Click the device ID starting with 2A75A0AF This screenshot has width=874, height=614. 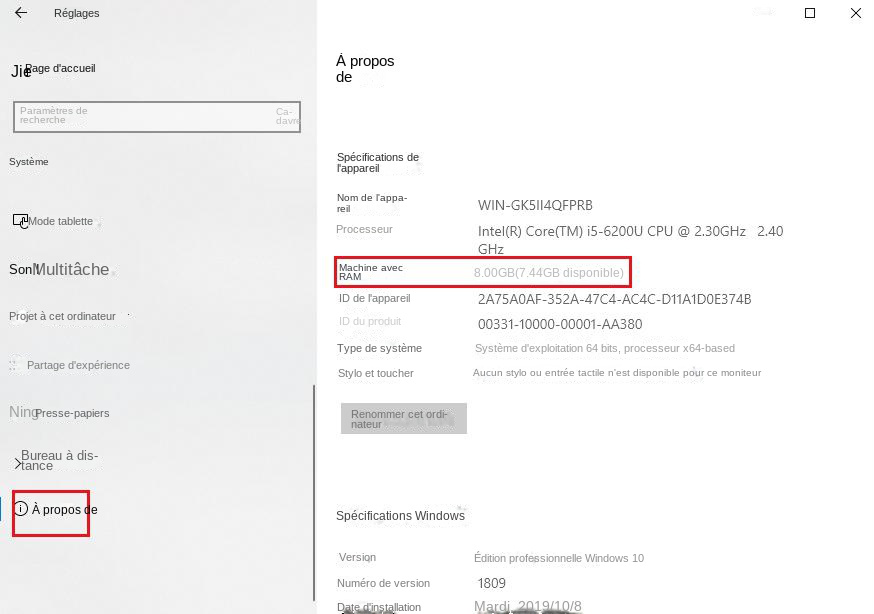(614, 299)
